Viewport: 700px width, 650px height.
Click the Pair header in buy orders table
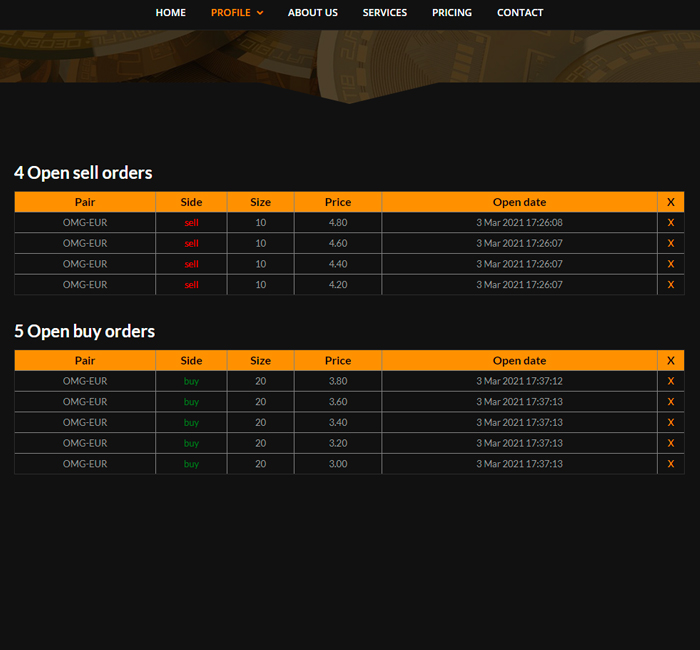pyautogui.click(x=85, y=361)
